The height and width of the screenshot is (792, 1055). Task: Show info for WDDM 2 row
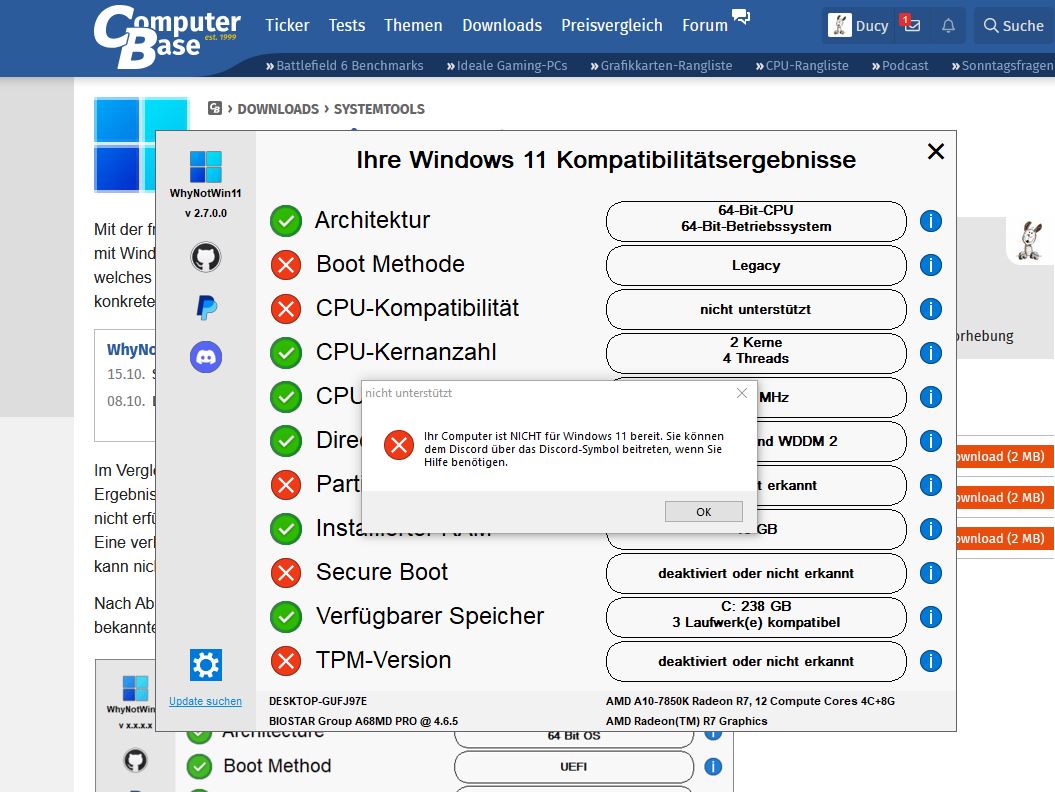coord(931,441)
